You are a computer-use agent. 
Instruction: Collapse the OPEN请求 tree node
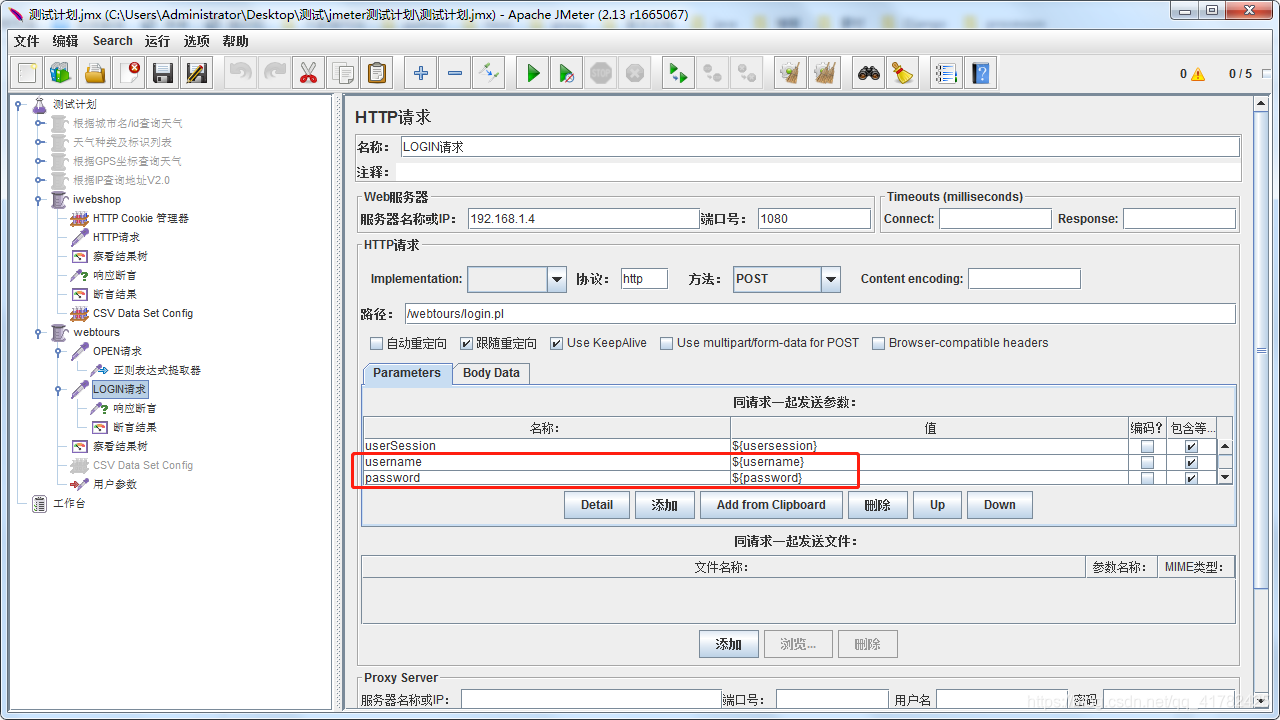coord(59,351)
